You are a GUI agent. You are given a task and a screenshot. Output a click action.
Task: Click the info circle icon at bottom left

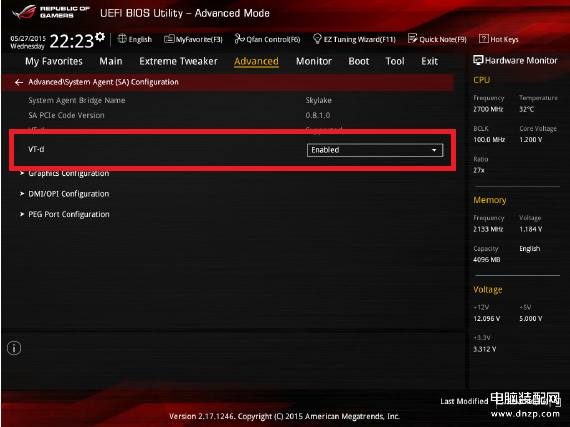[14, 348]
